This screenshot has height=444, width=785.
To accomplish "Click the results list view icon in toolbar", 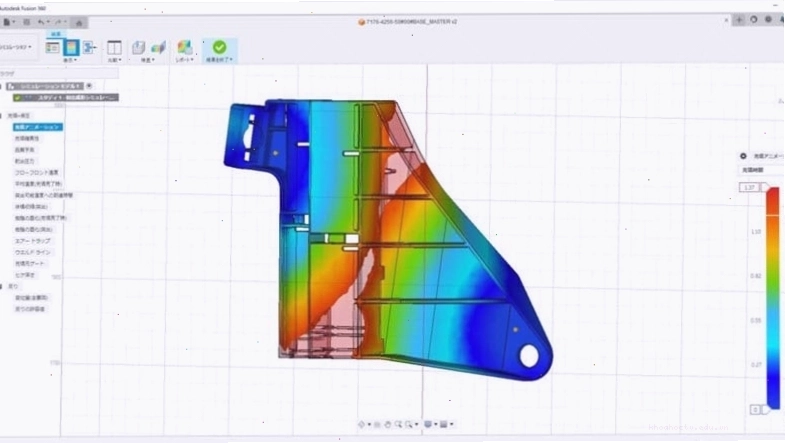I will click(x=52, y=48).
